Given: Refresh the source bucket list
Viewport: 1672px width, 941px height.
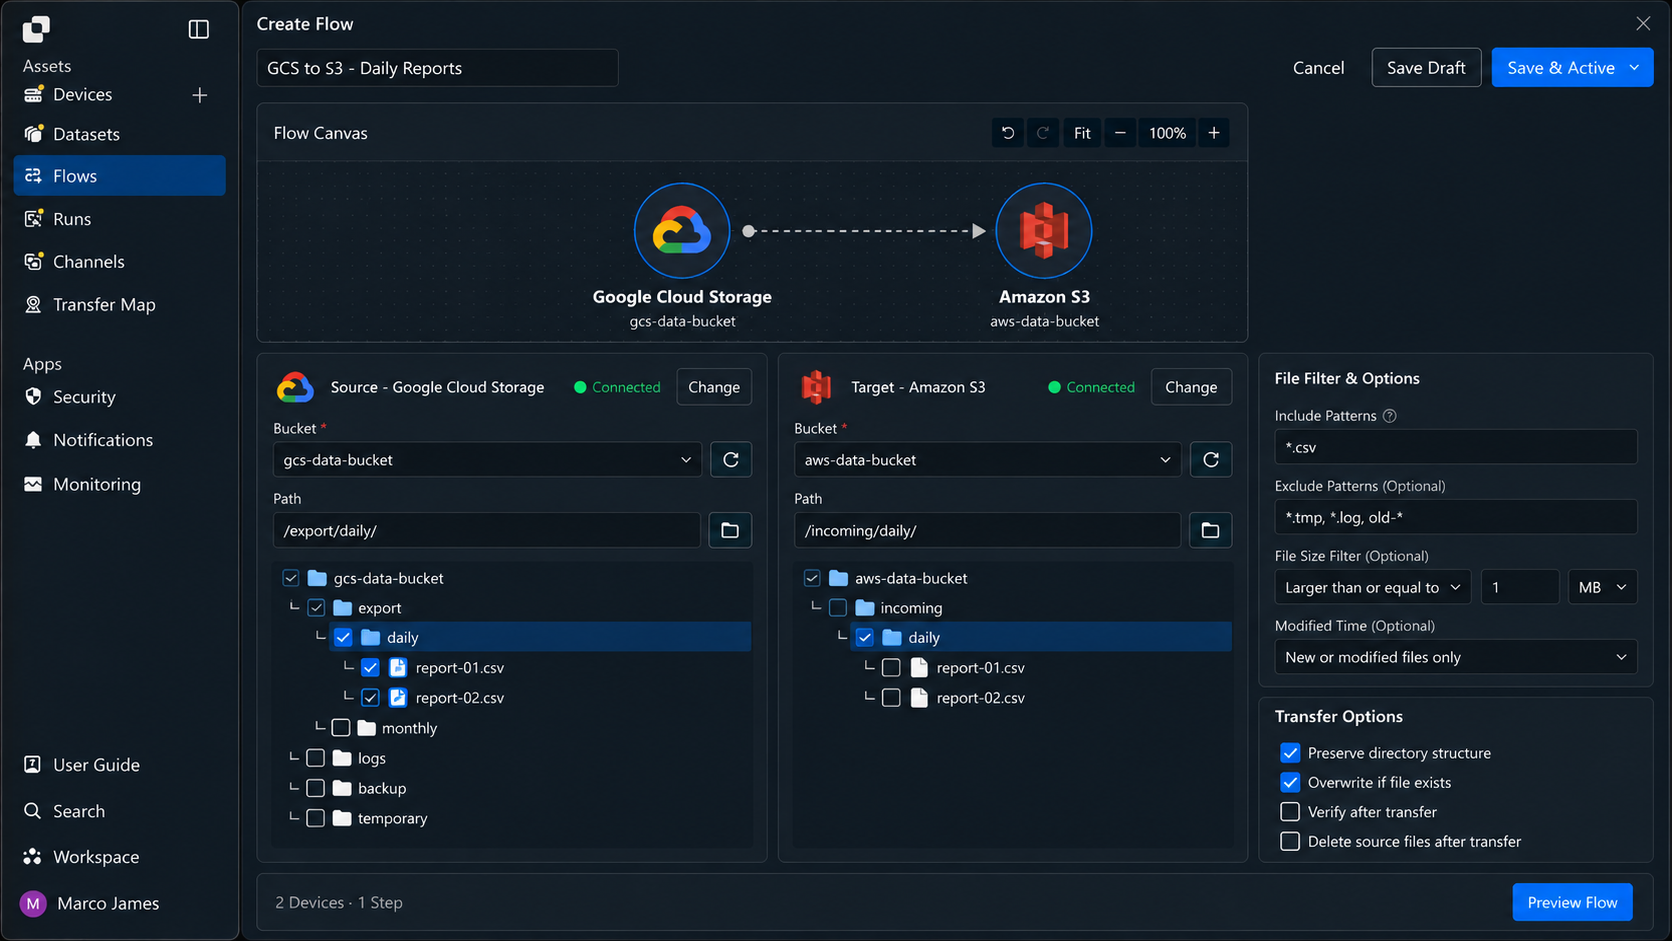Looking at the screenshot, I should coord(731,460).
